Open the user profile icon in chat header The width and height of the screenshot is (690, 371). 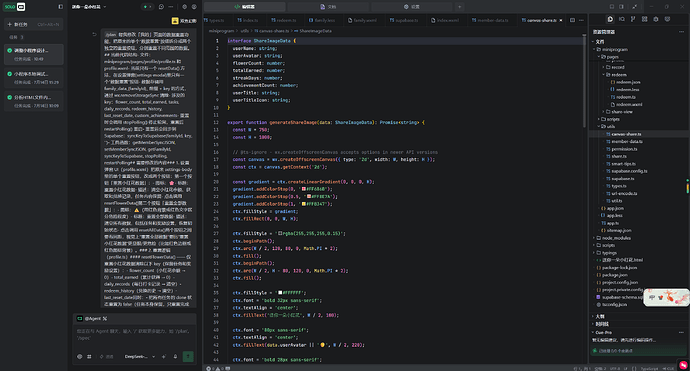click(x=194, y=7)
